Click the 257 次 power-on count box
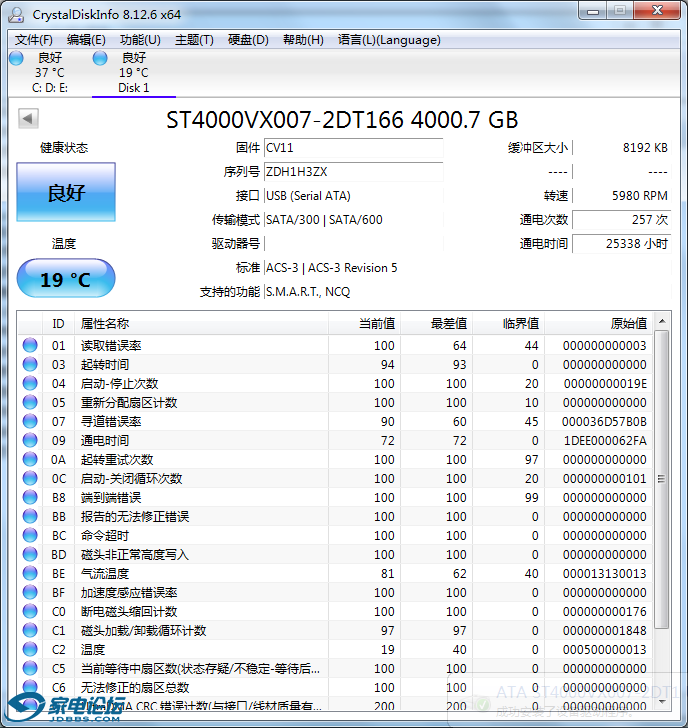Viewport: 688px width, 728px height. tap(622, 220)
